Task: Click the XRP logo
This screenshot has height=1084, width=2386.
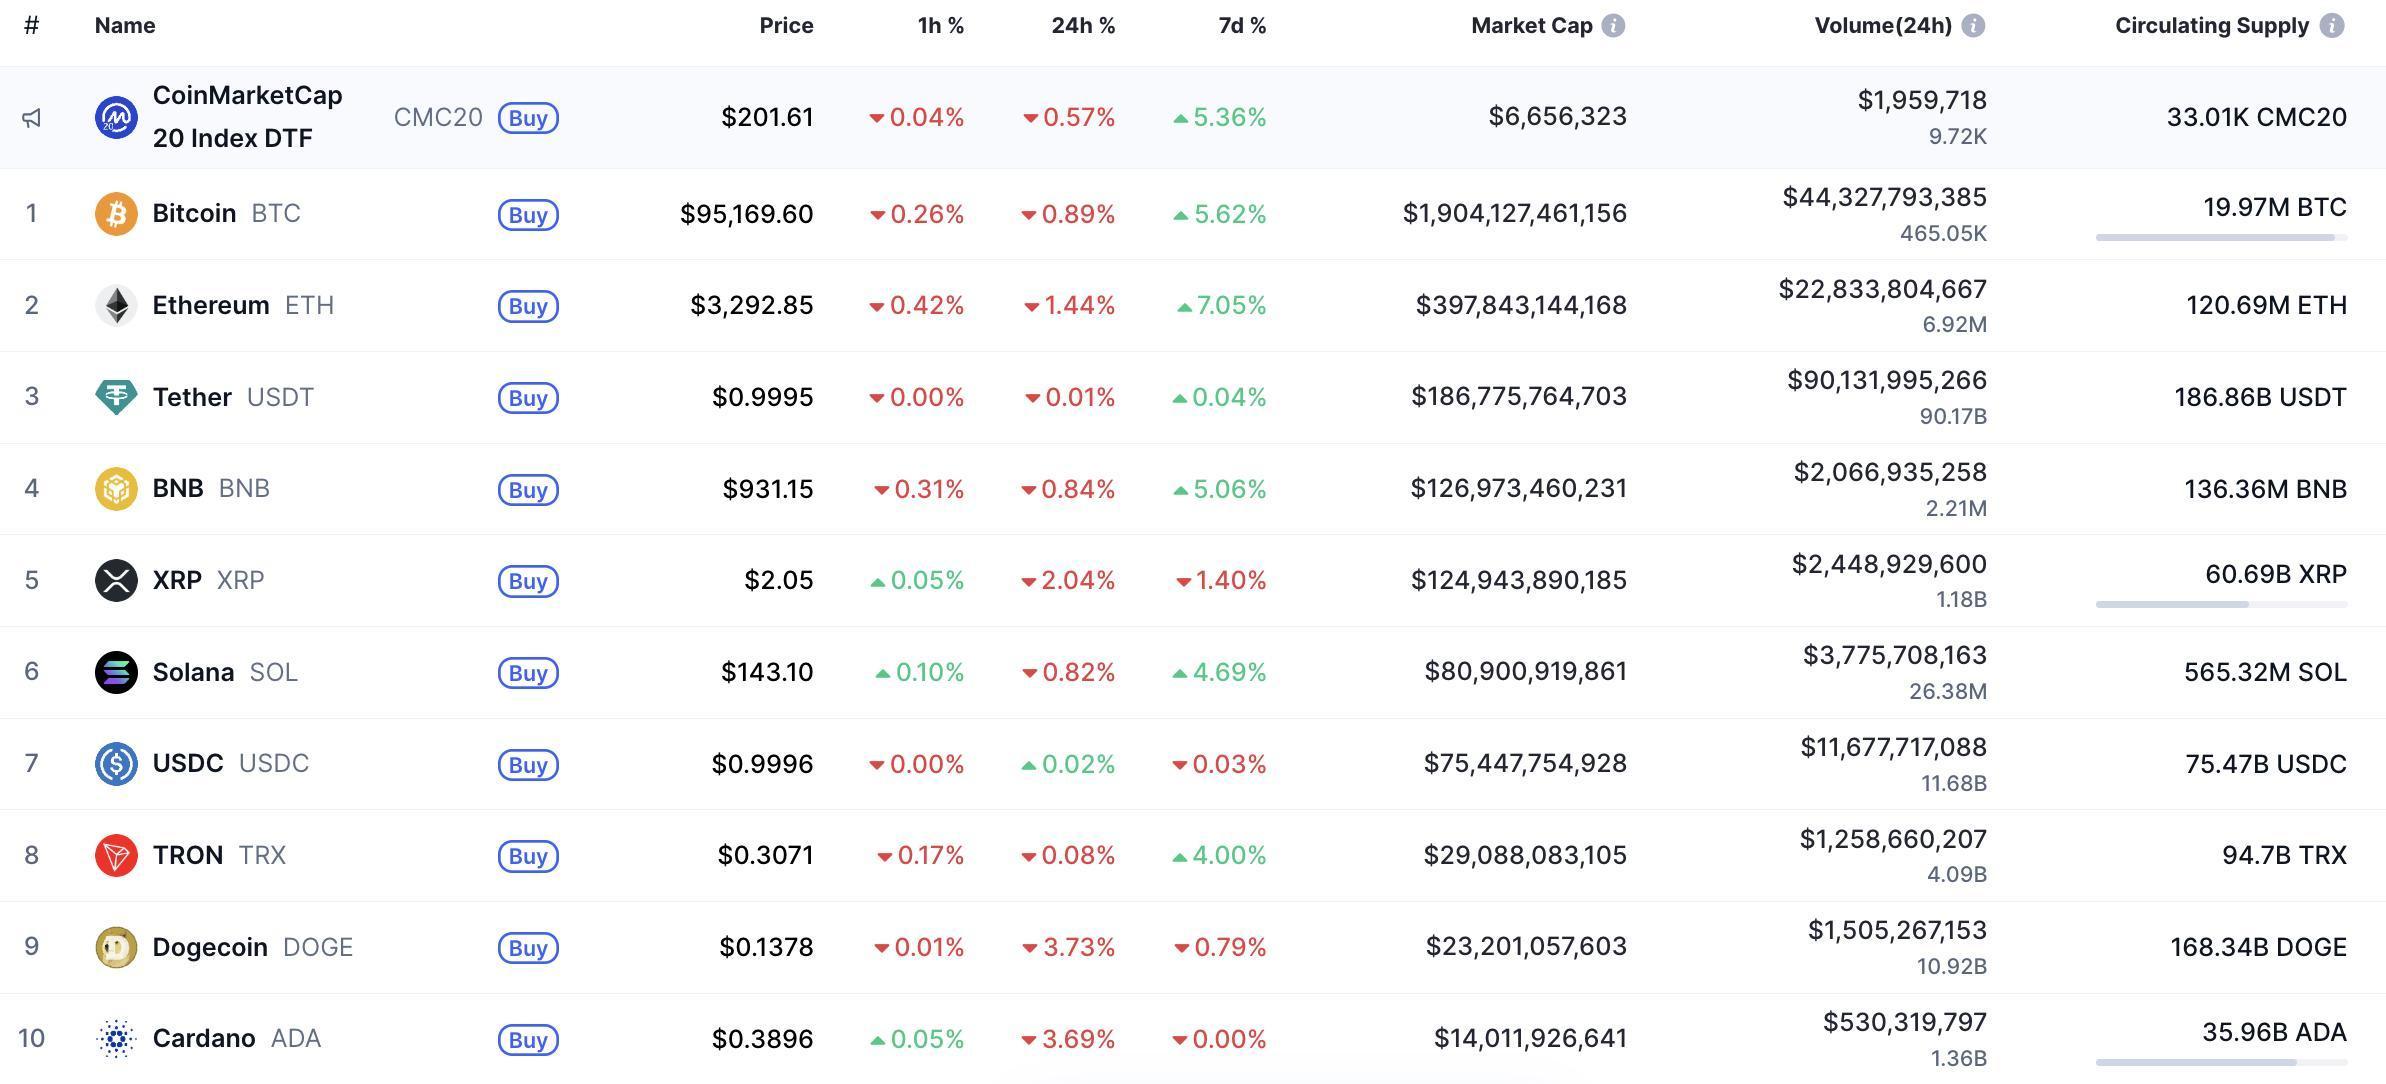Action: pyautogui.click(x=116, y=580)
